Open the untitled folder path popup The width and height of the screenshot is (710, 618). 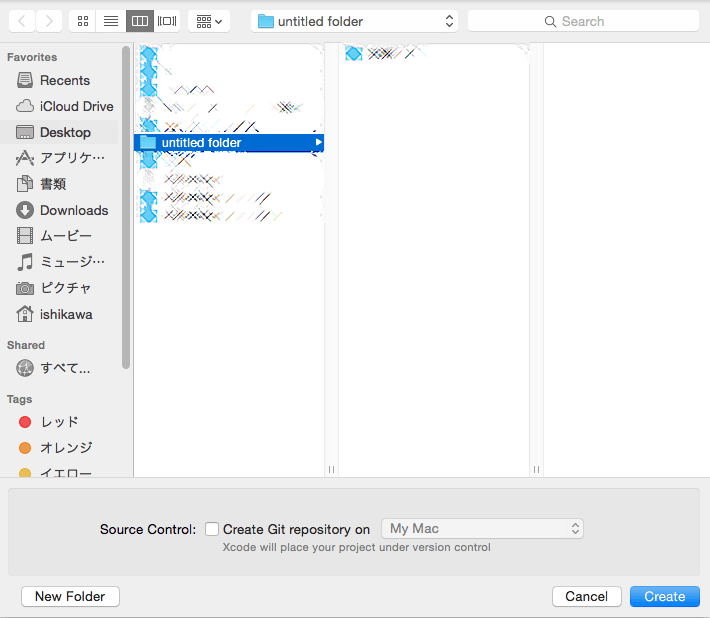pyautogui.click(x=355, y=21)
